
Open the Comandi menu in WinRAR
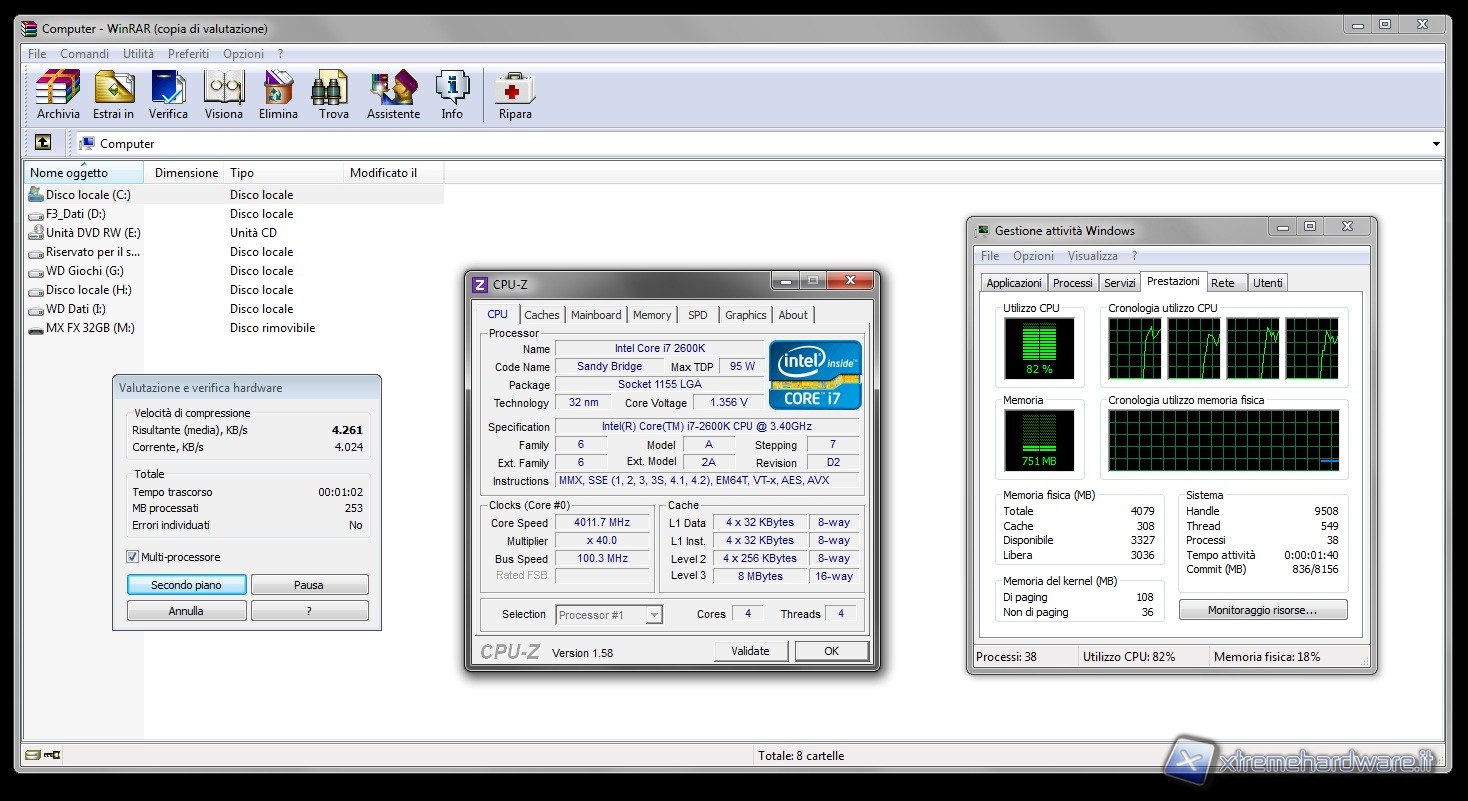85,54
